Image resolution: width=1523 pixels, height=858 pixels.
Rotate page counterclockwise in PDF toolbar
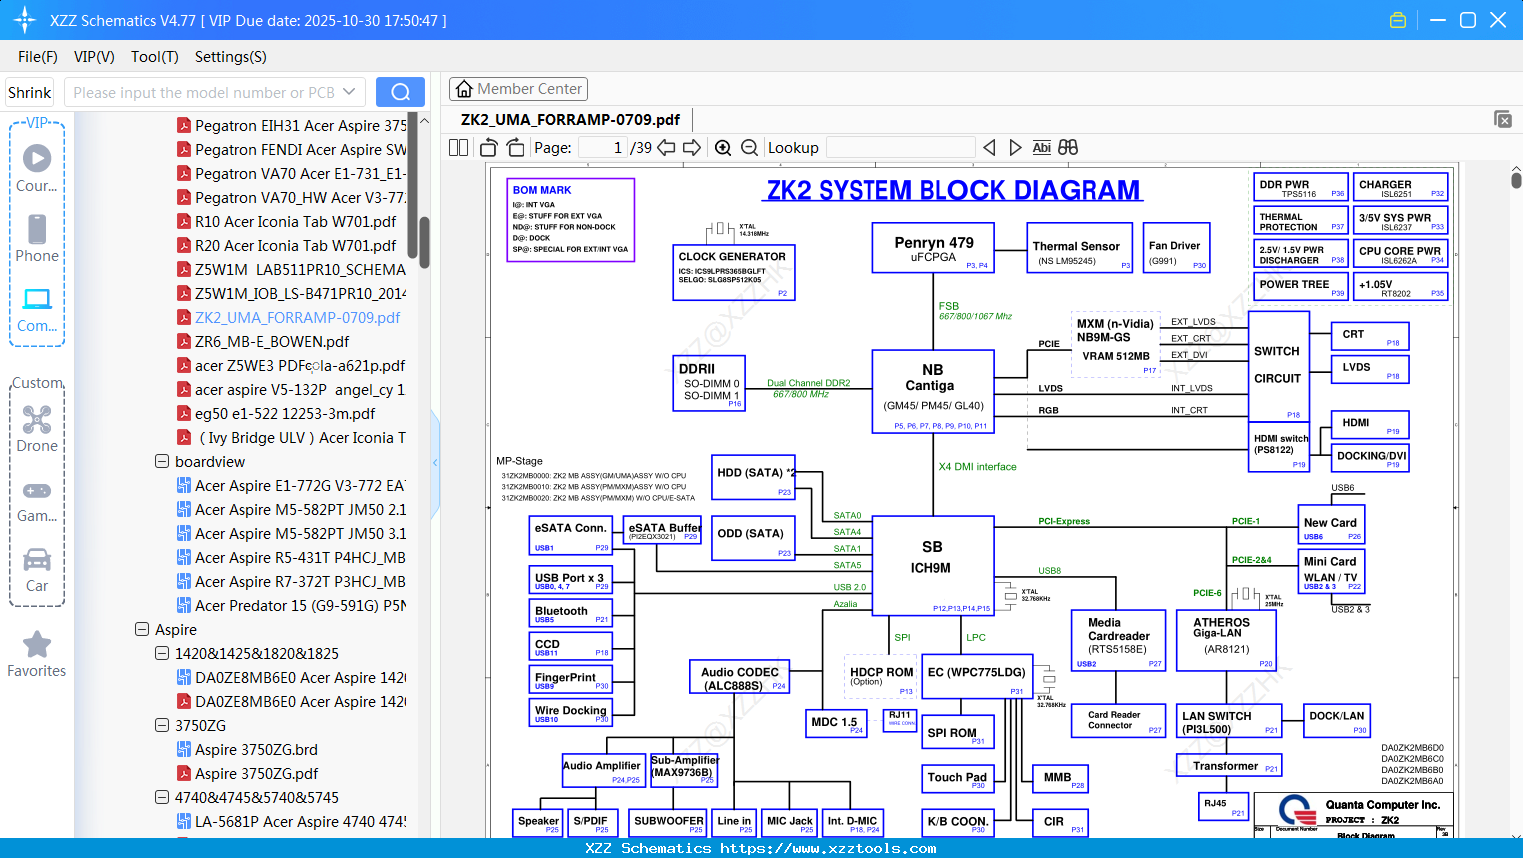(489, 148)
